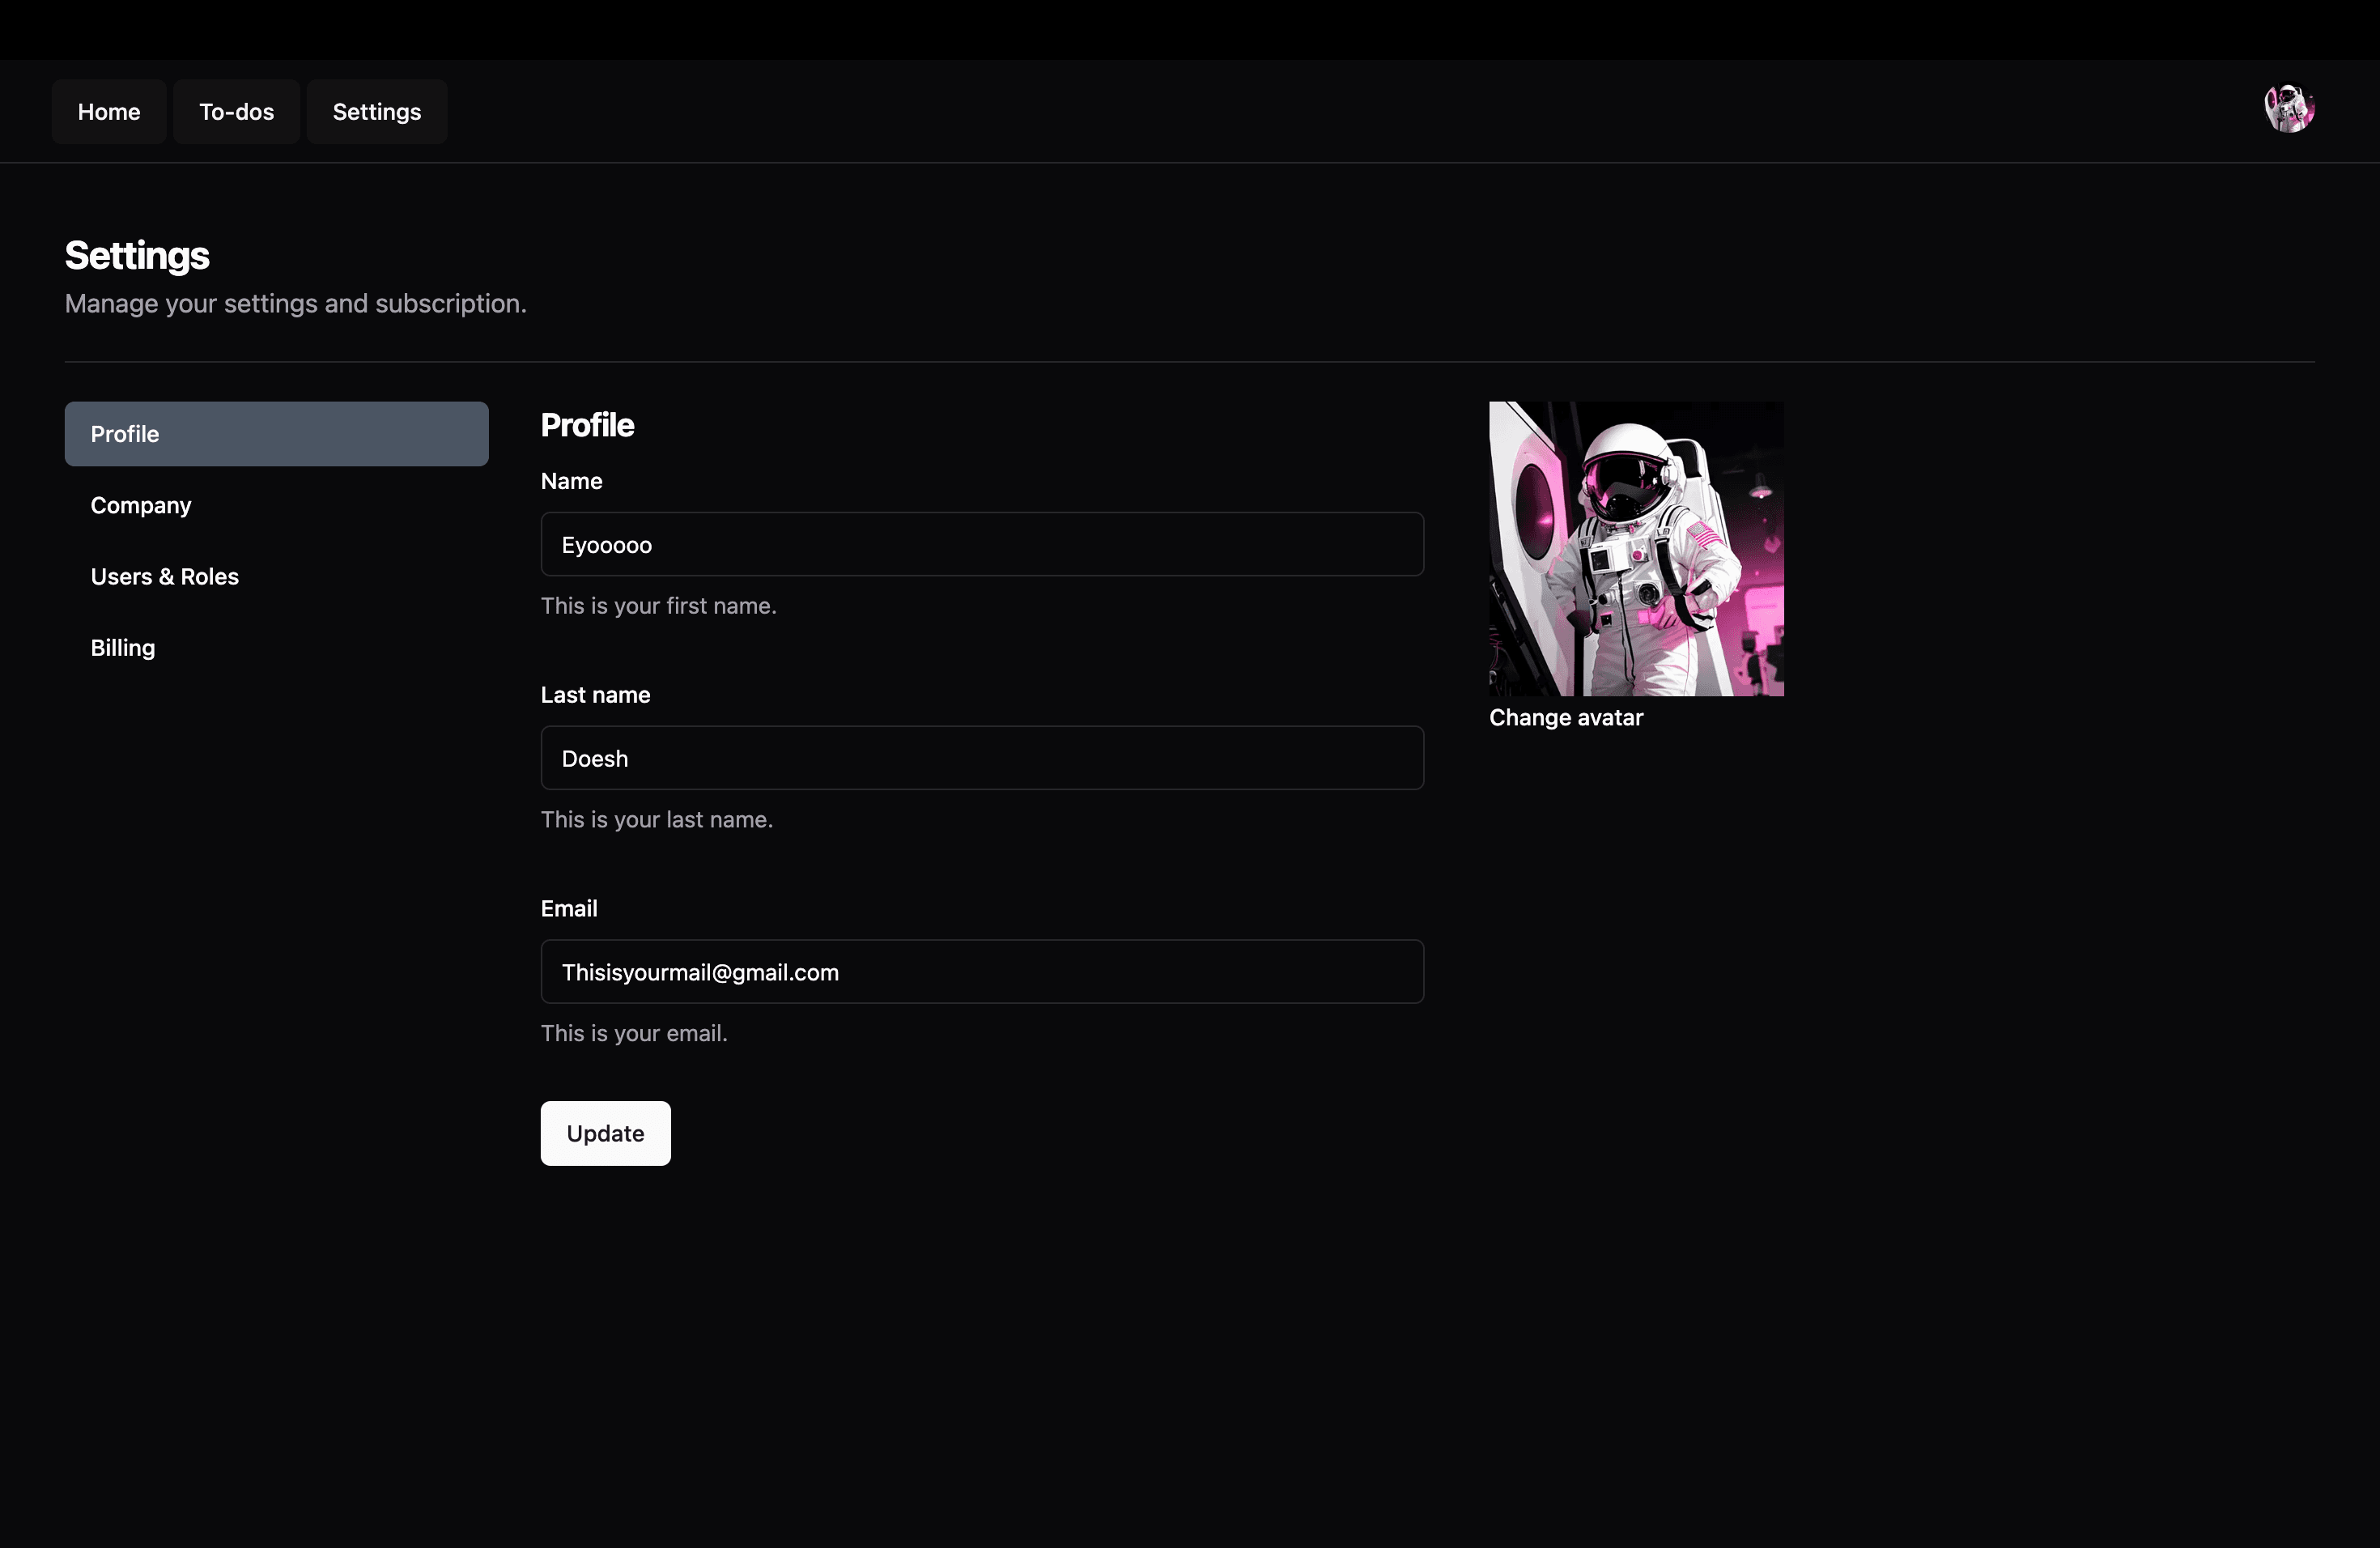Image resolution: width=2380 pixels, height=1548 pixels.
Task: Focus the Name field containing Eyooooo
Action: pos(981,545)
